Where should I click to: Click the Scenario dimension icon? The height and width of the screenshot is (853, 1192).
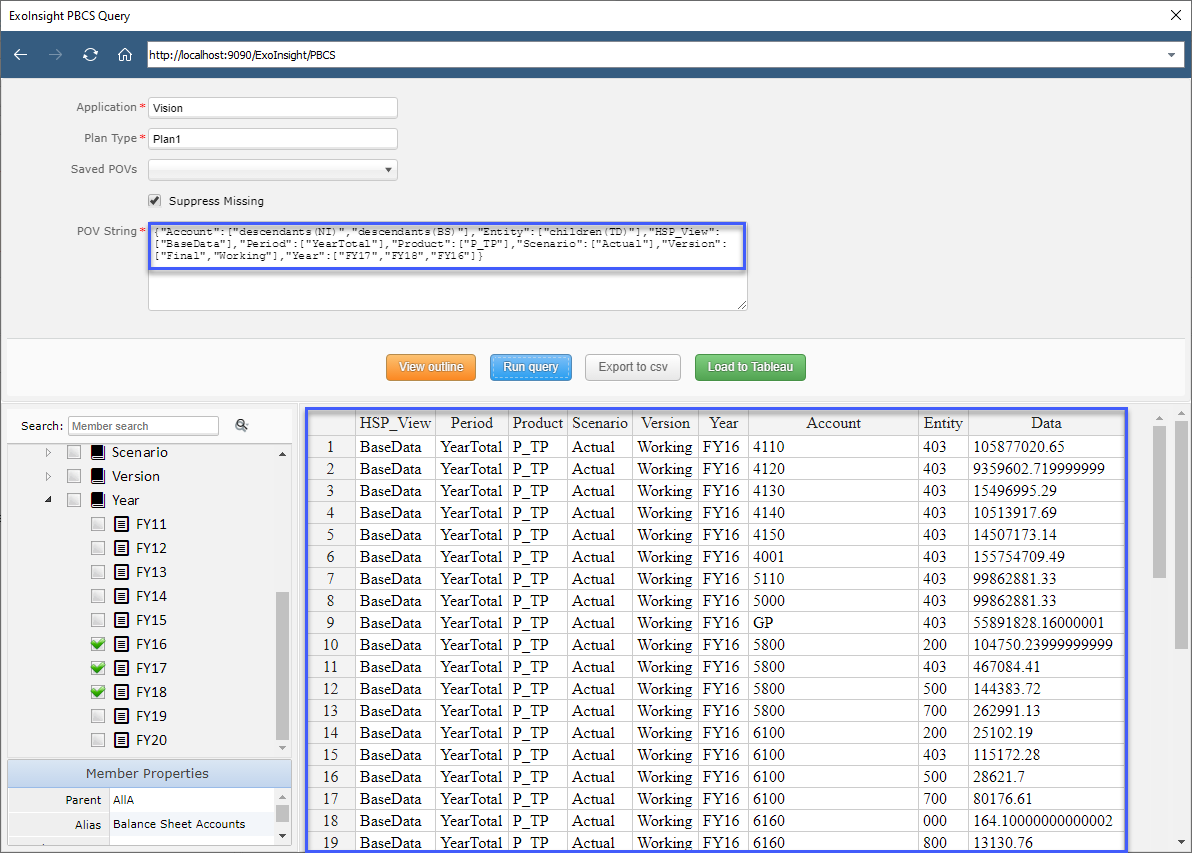coord(98,452)
